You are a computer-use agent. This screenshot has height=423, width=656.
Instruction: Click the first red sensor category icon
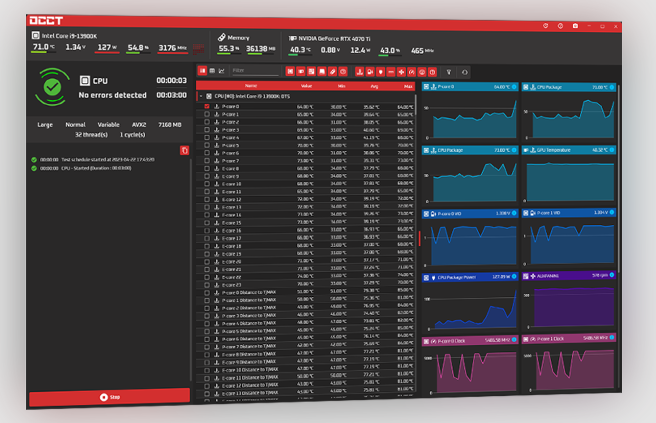[290, 72]
